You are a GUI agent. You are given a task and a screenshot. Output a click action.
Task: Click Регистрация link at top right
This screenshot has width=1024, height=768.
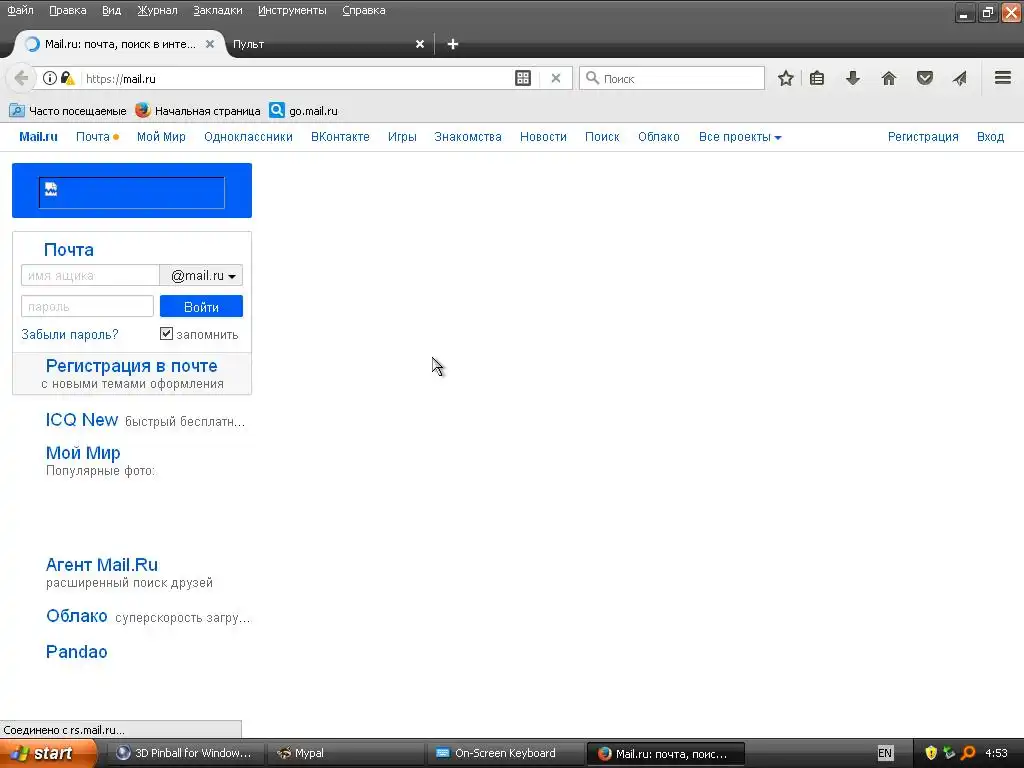923,137
